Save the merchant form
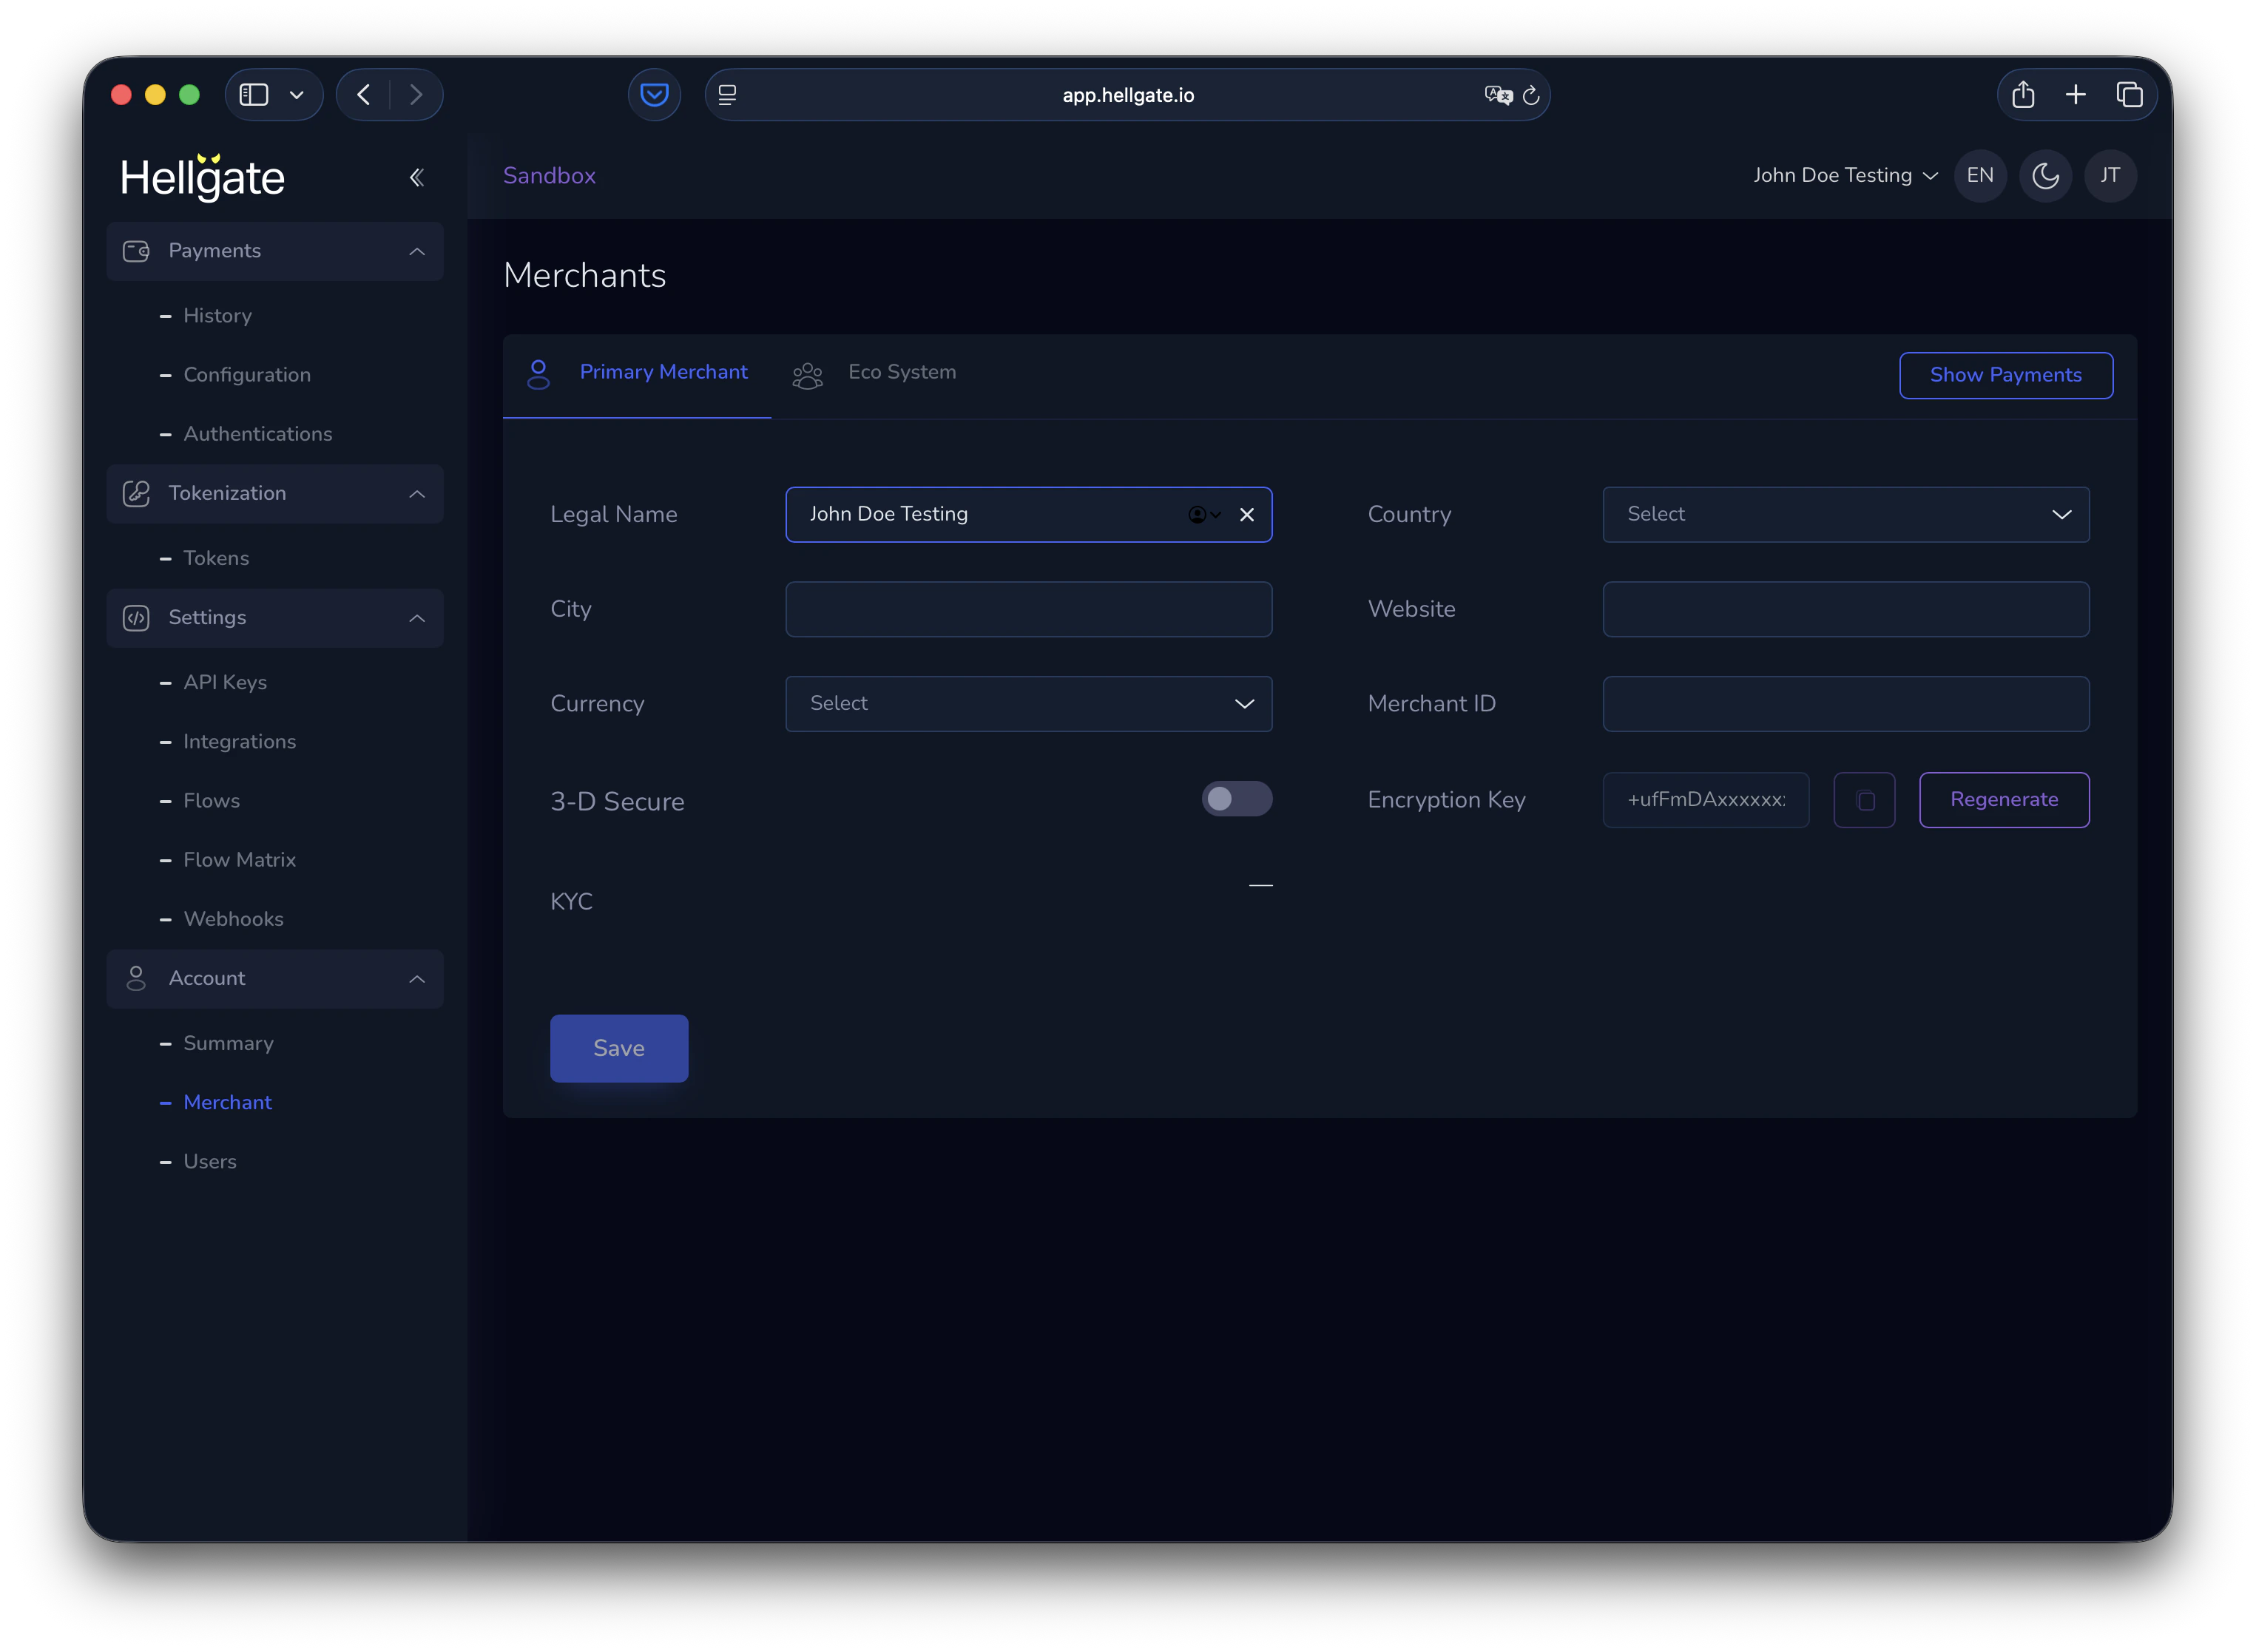Image resolution: width=2256 pixels, height=1652 pixels. point(619,1048)
